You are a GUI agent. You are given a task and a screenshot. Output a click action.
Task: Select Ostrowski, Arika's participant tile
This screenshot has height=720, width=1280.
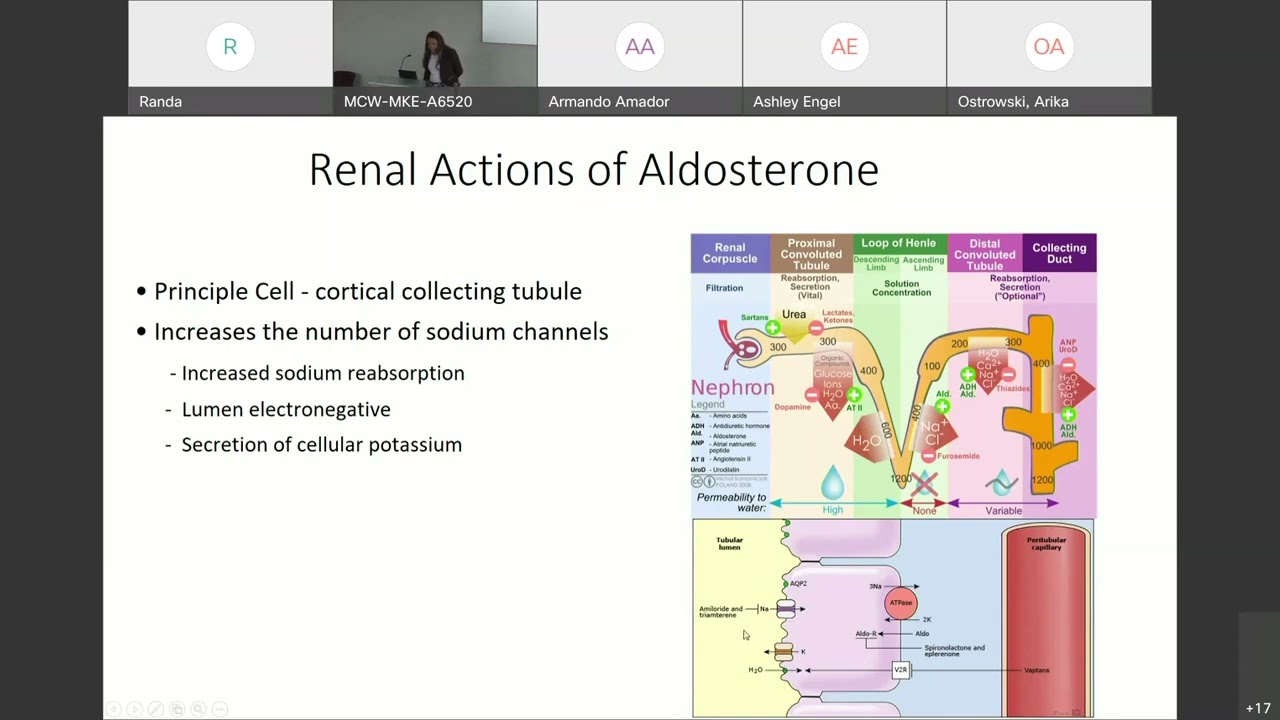(1049, 57)
